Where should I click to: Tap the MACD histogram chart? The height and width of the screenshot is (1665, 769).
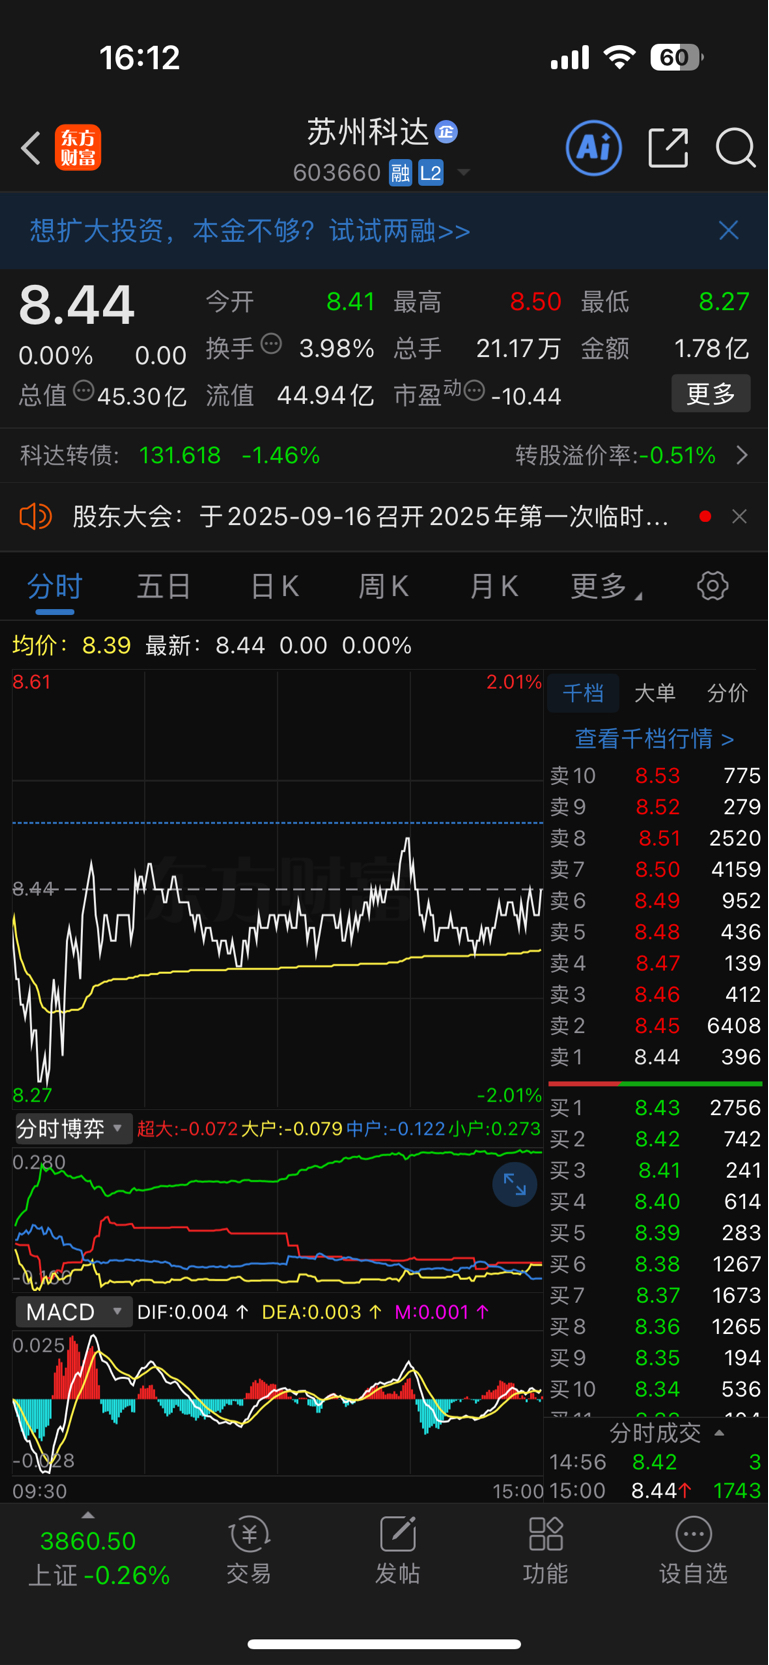(x=277, y=1403)
